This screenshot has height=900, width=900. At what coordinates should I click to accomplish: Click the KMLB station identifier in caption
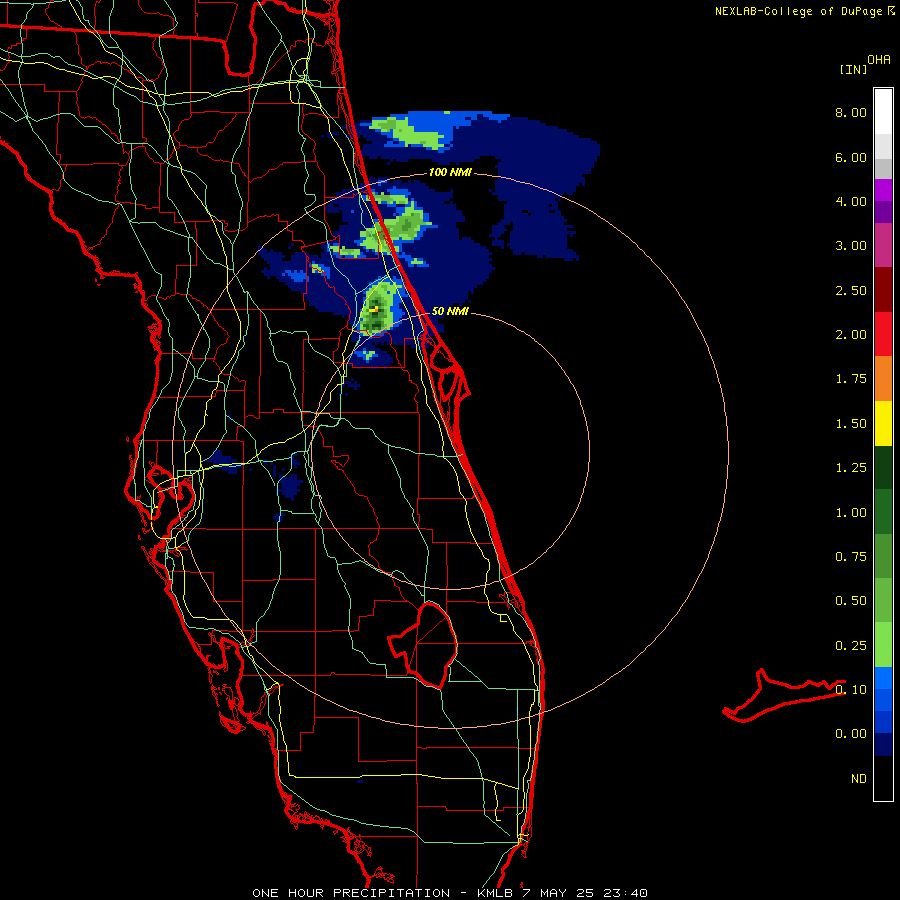(x=495, y=893)
